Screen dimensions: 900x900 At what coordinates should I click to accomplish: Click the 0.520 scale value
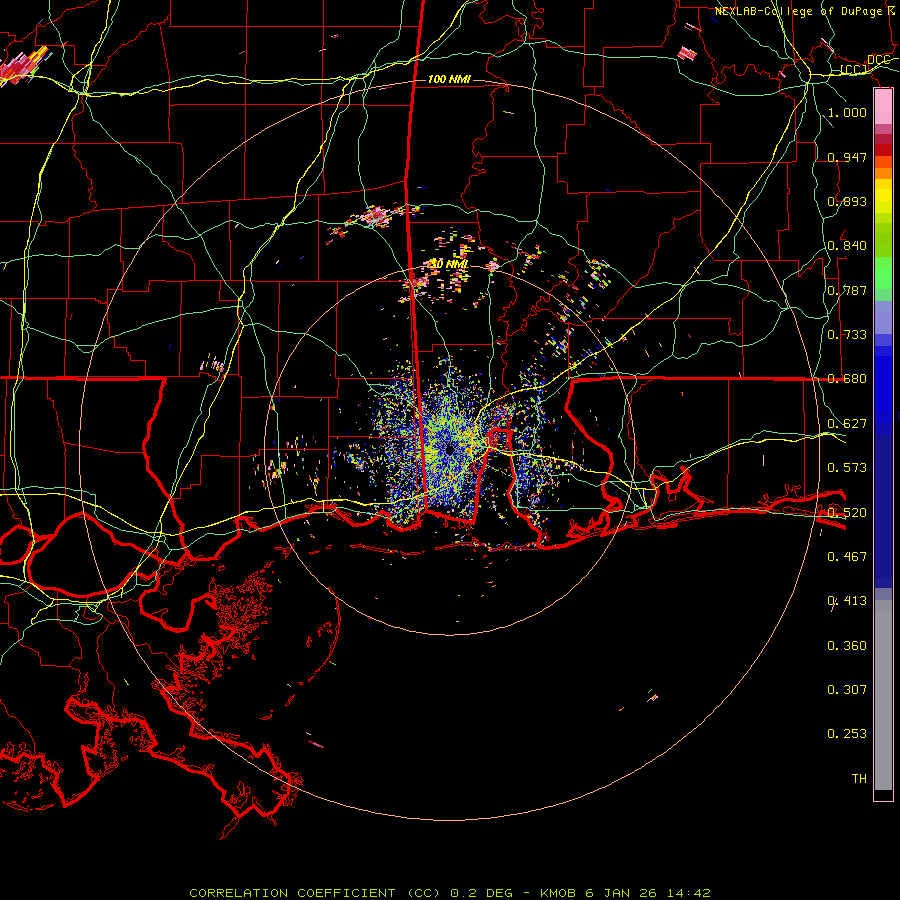(847, 513)
